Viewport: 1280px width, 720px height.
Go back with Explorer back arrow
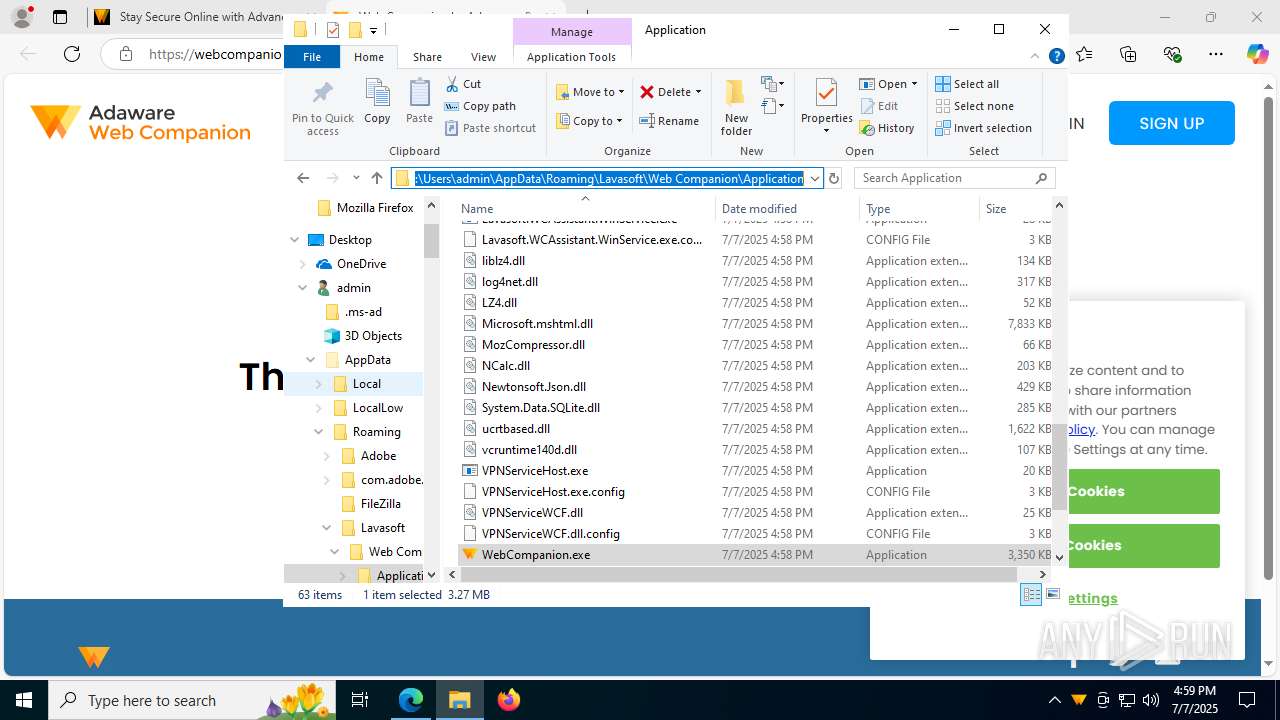303,178
